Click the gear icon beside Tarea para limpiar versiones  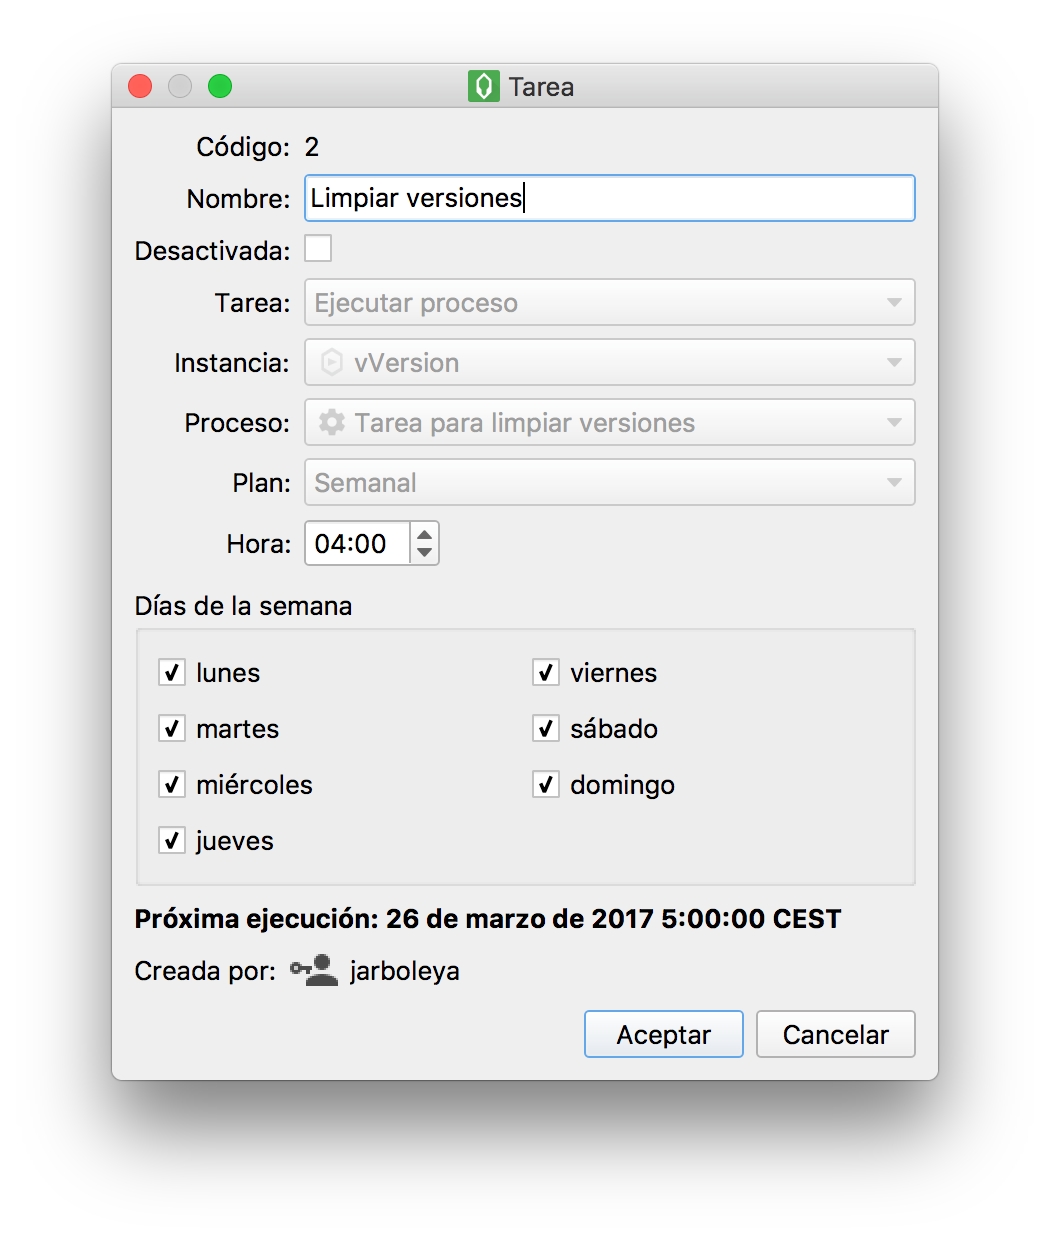pos(332,423)
